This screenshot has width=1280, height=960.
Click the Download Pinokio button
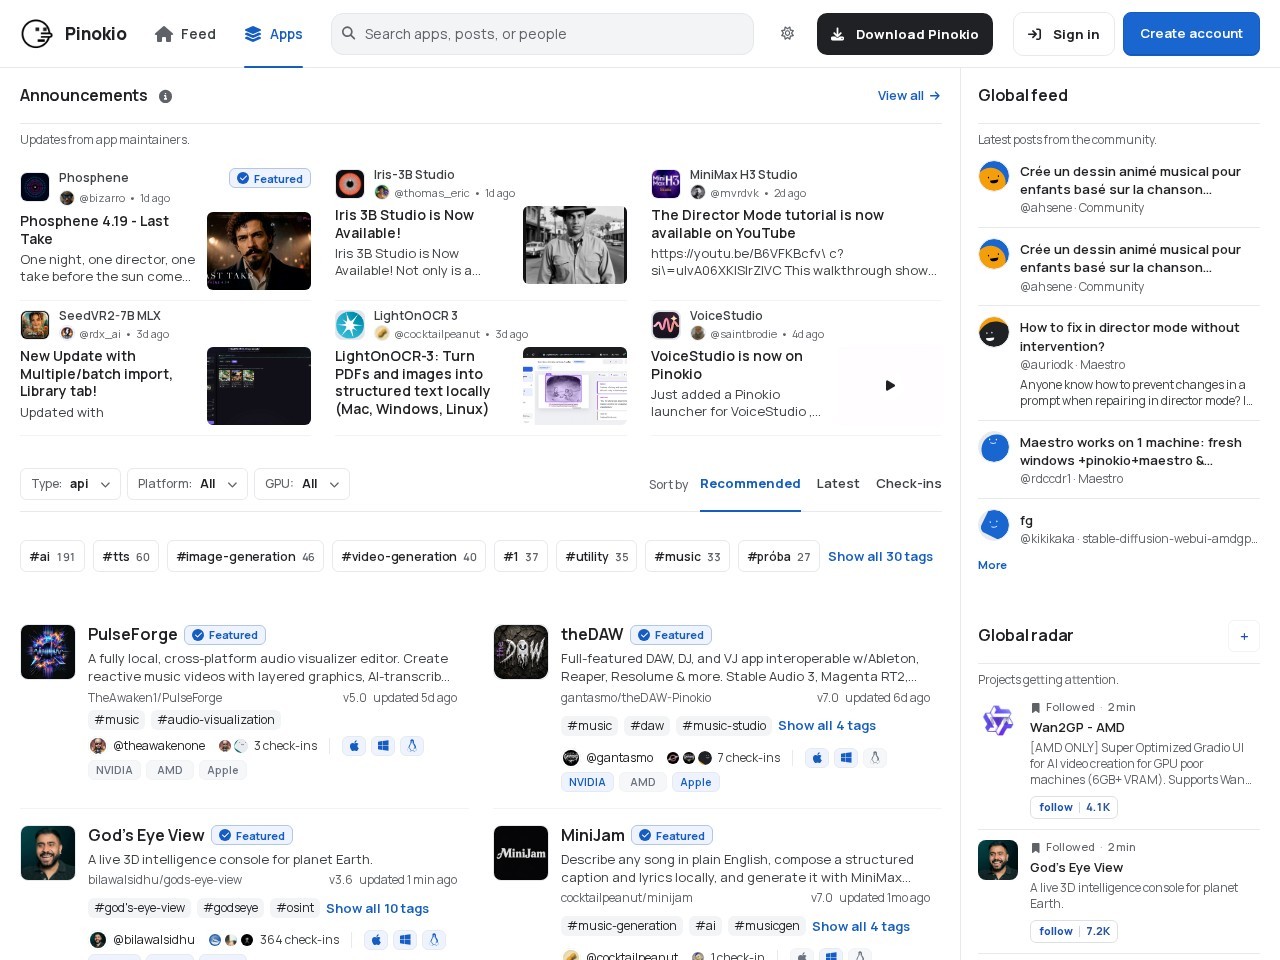(x=905, y=34)
